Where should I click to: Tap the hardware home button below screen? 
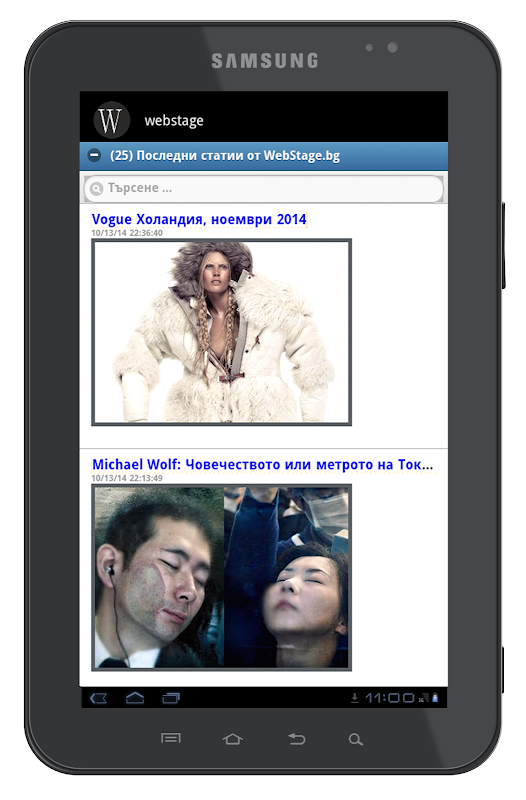(232, 739)
